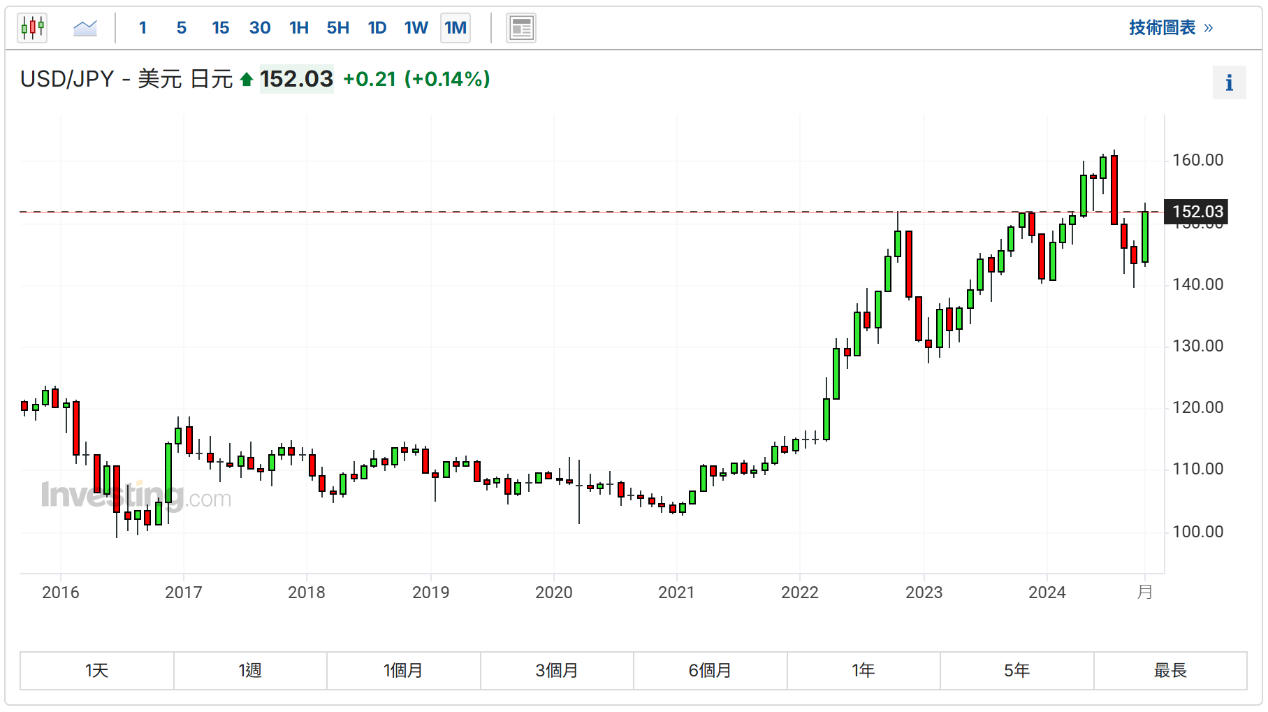Show the 1天 time range
This screenshot has height=712, width=1268.
97,670
